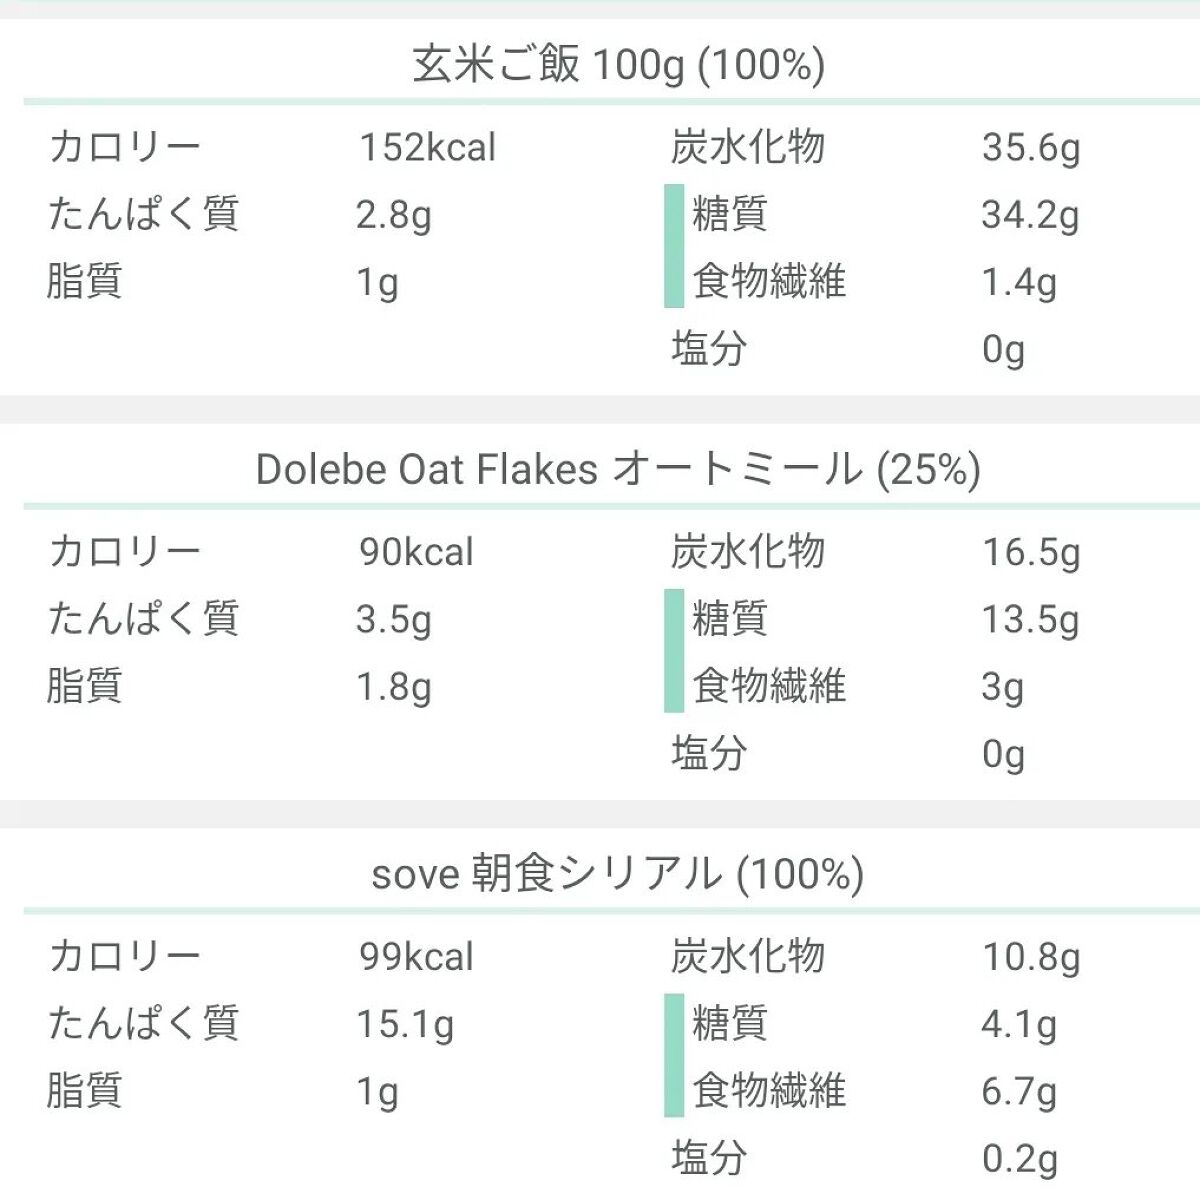Image resolution: width=1200 pixels, height=1200 pixels.
Task: Tap the 玄米ご飯 100g (100%) header
Action: [618, 66]
